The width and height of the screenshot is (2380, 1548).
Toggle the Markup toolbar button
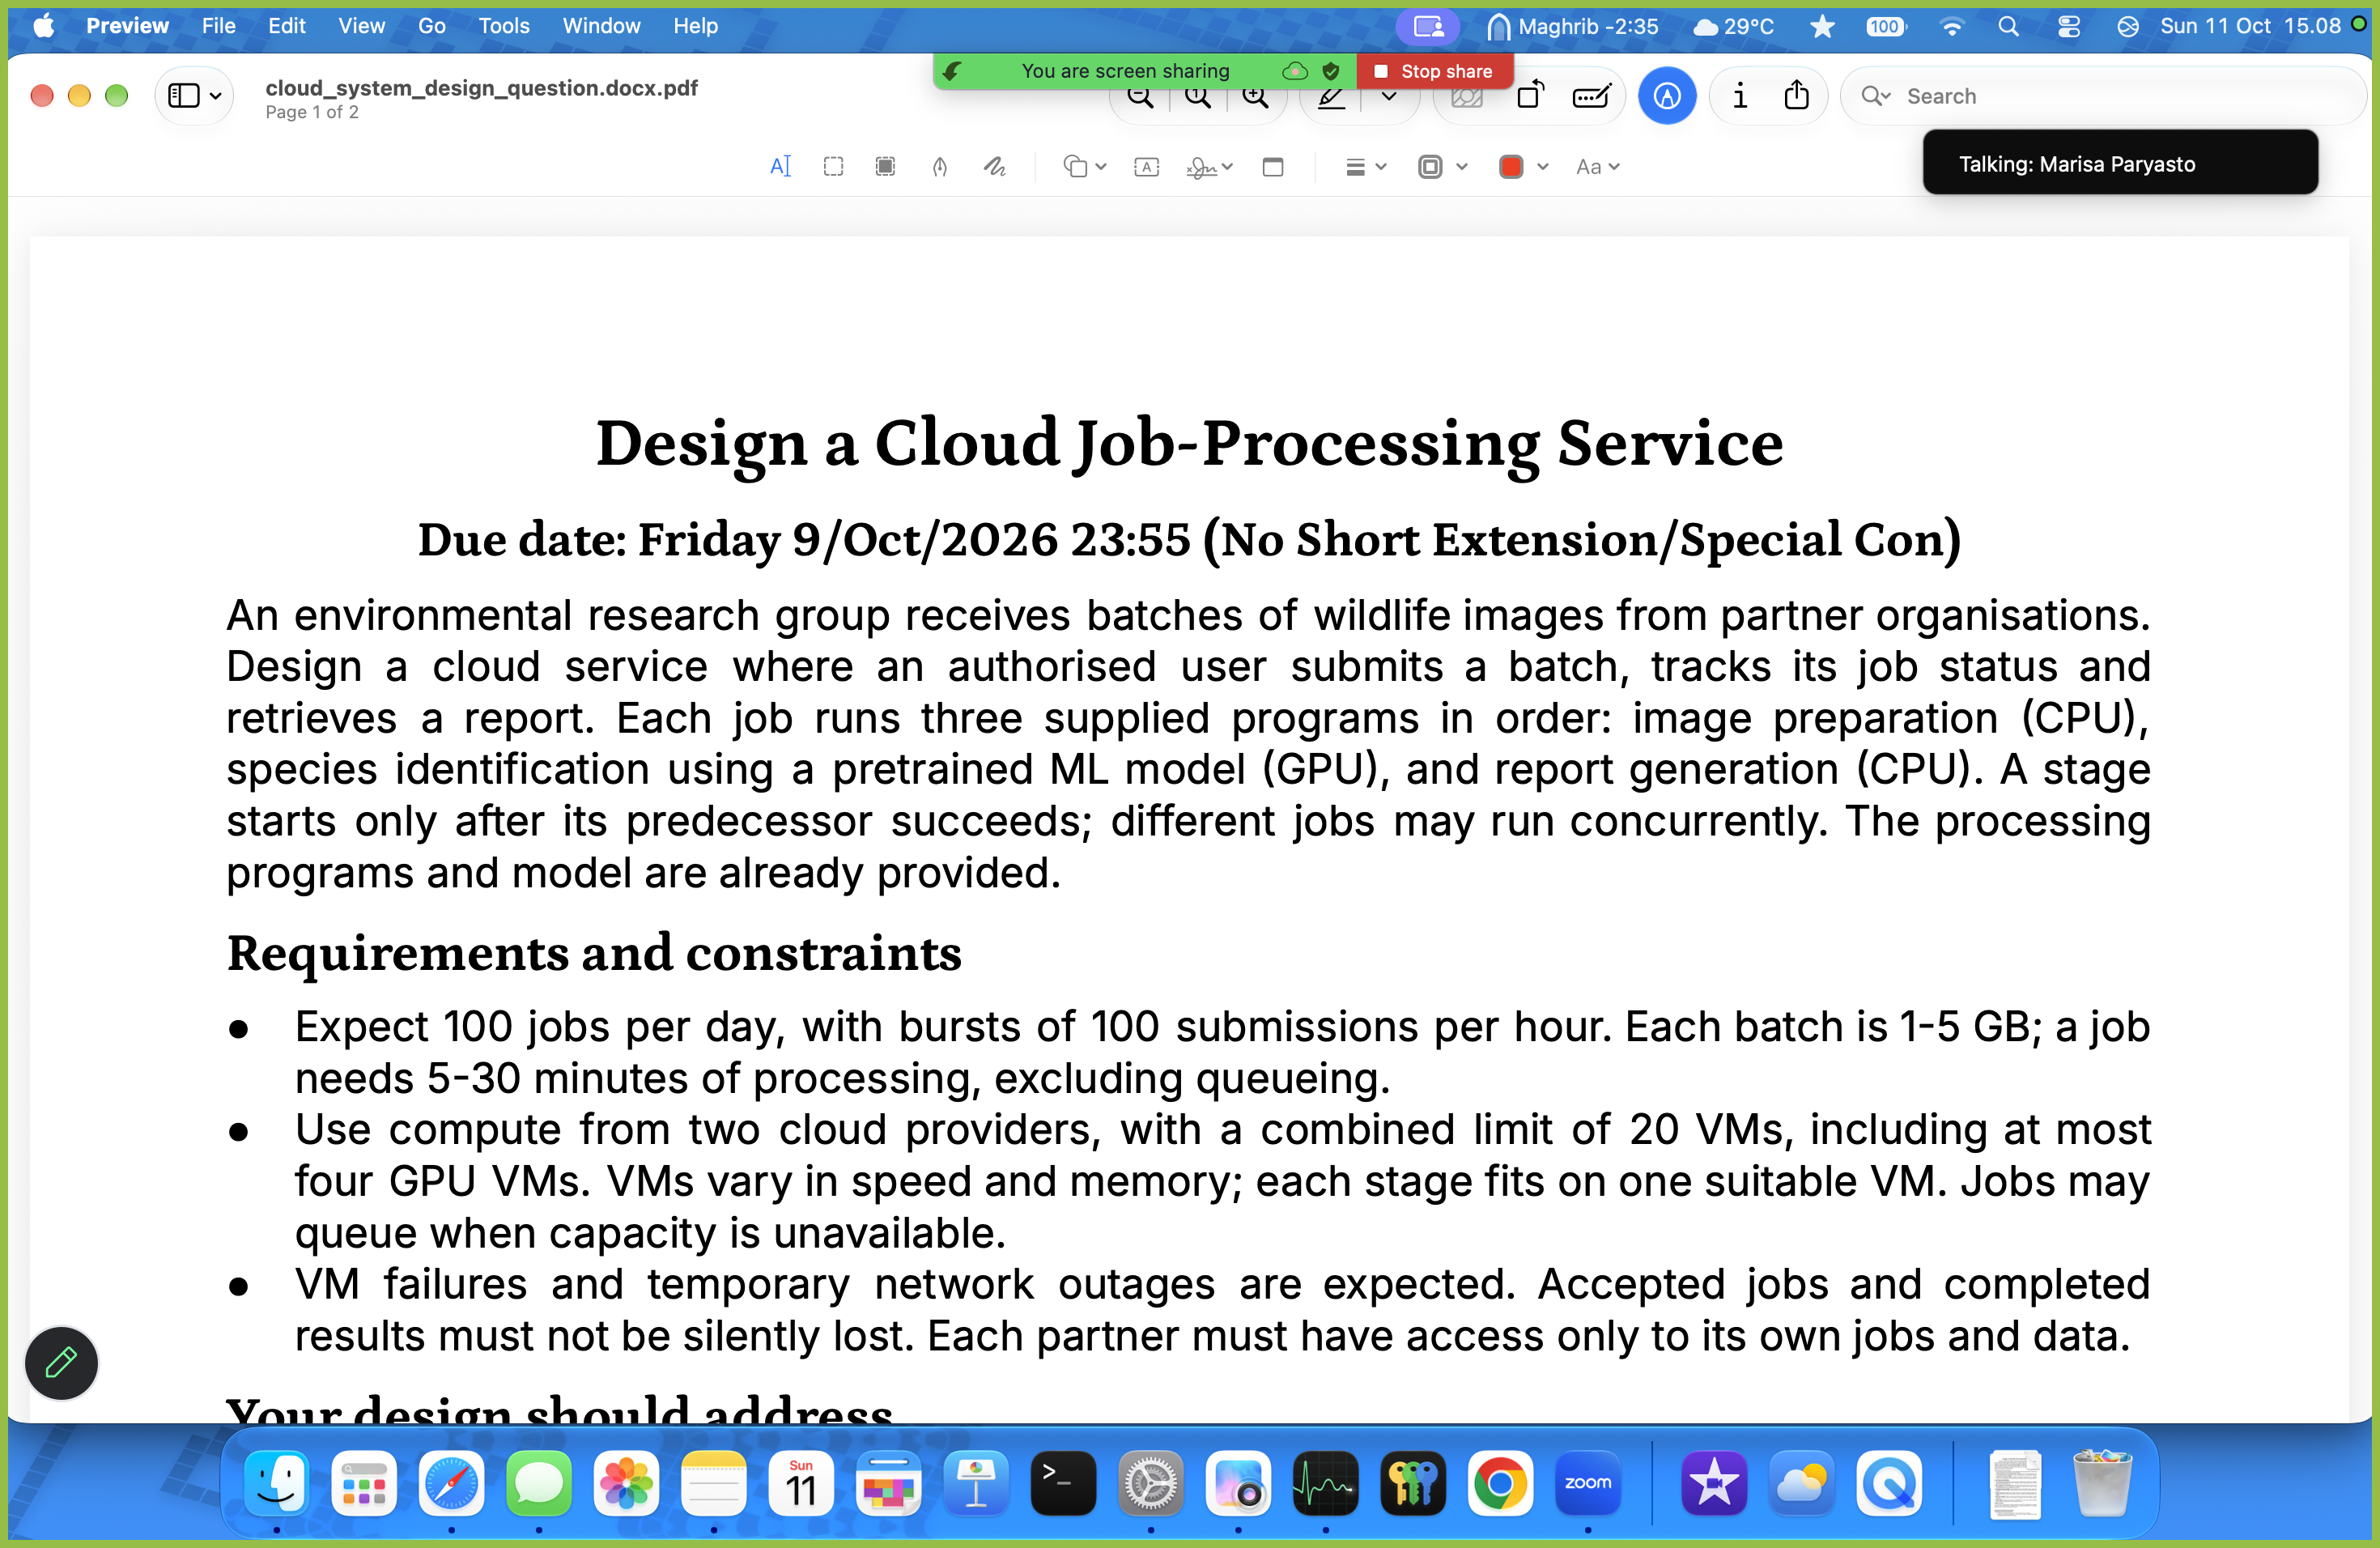click(1666, 96)
